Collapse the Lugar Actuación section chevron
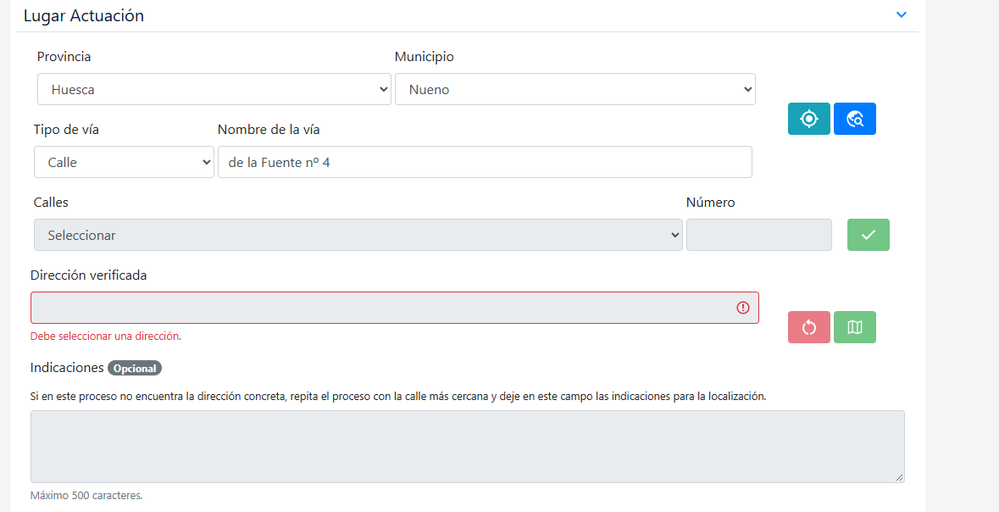 tap(901, 15)
